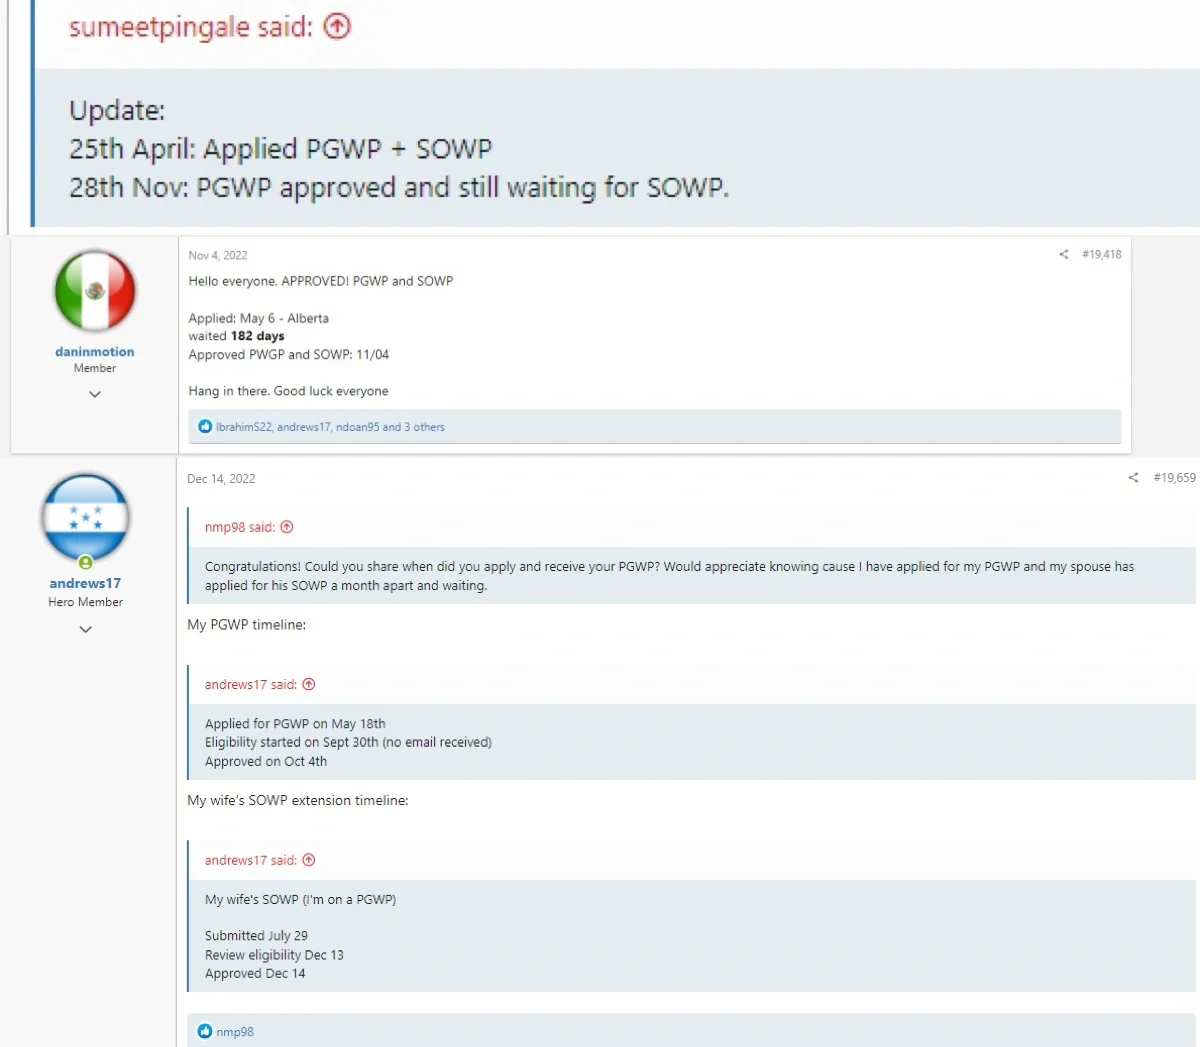Open post number #19,659 permalink
The image size is (1200, 1047).
1173,478
